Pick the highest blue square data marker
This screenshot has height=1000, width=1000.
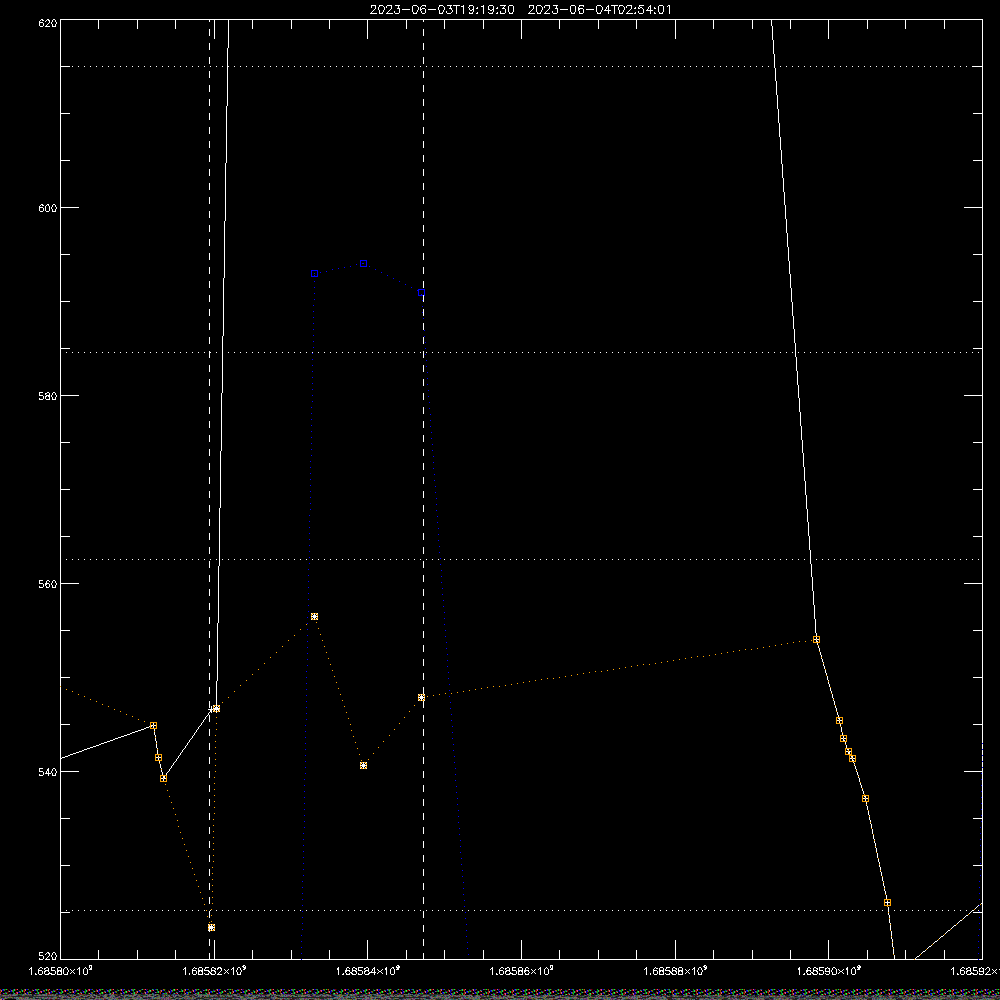[364, 263]
